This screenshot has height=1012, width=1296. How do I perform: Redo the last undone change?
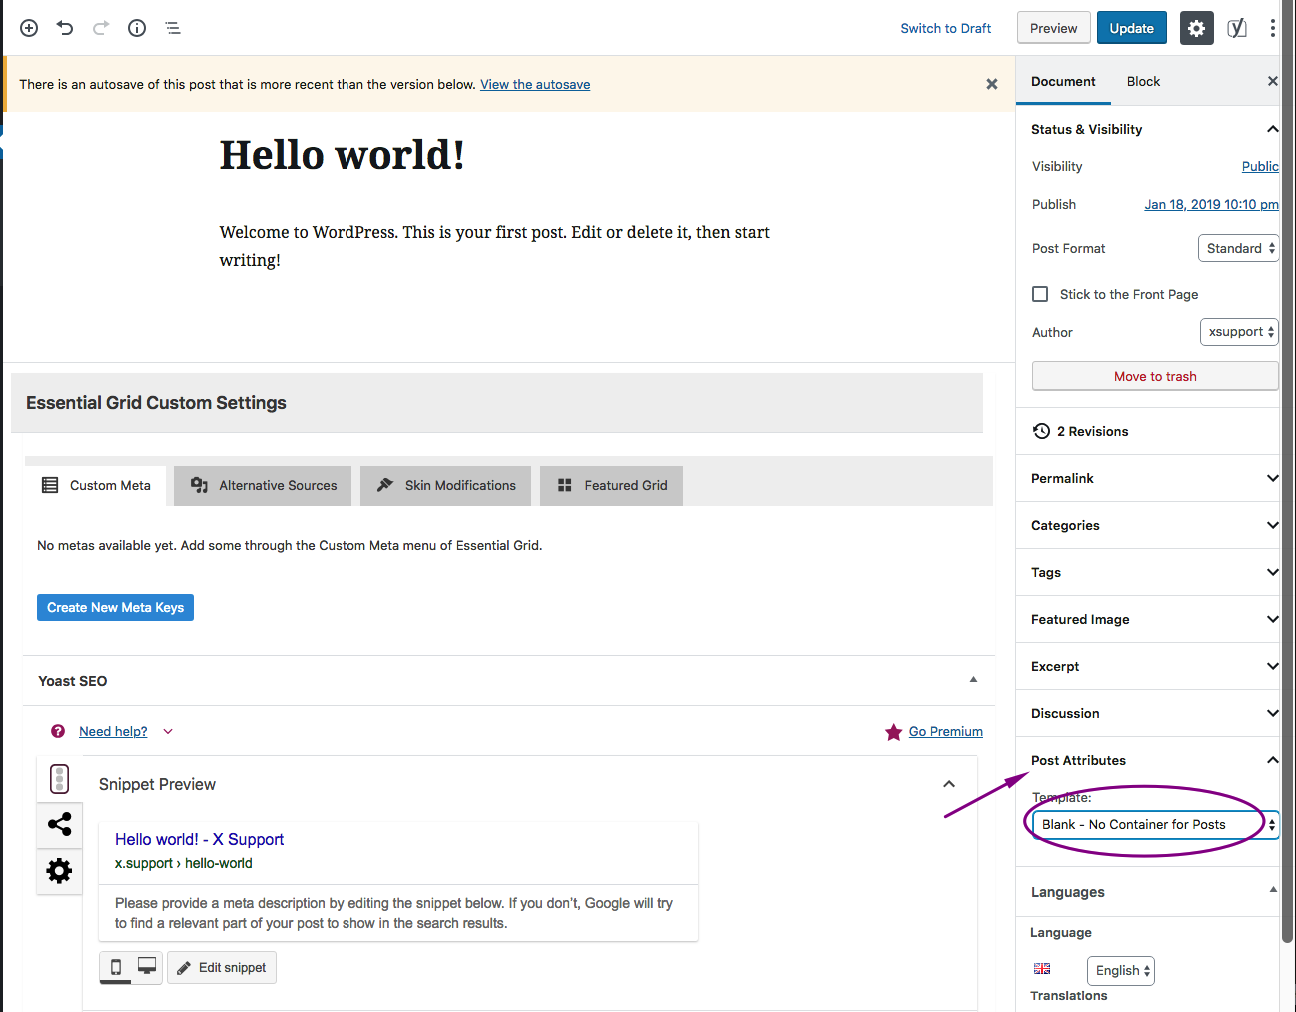coord(101,28)
